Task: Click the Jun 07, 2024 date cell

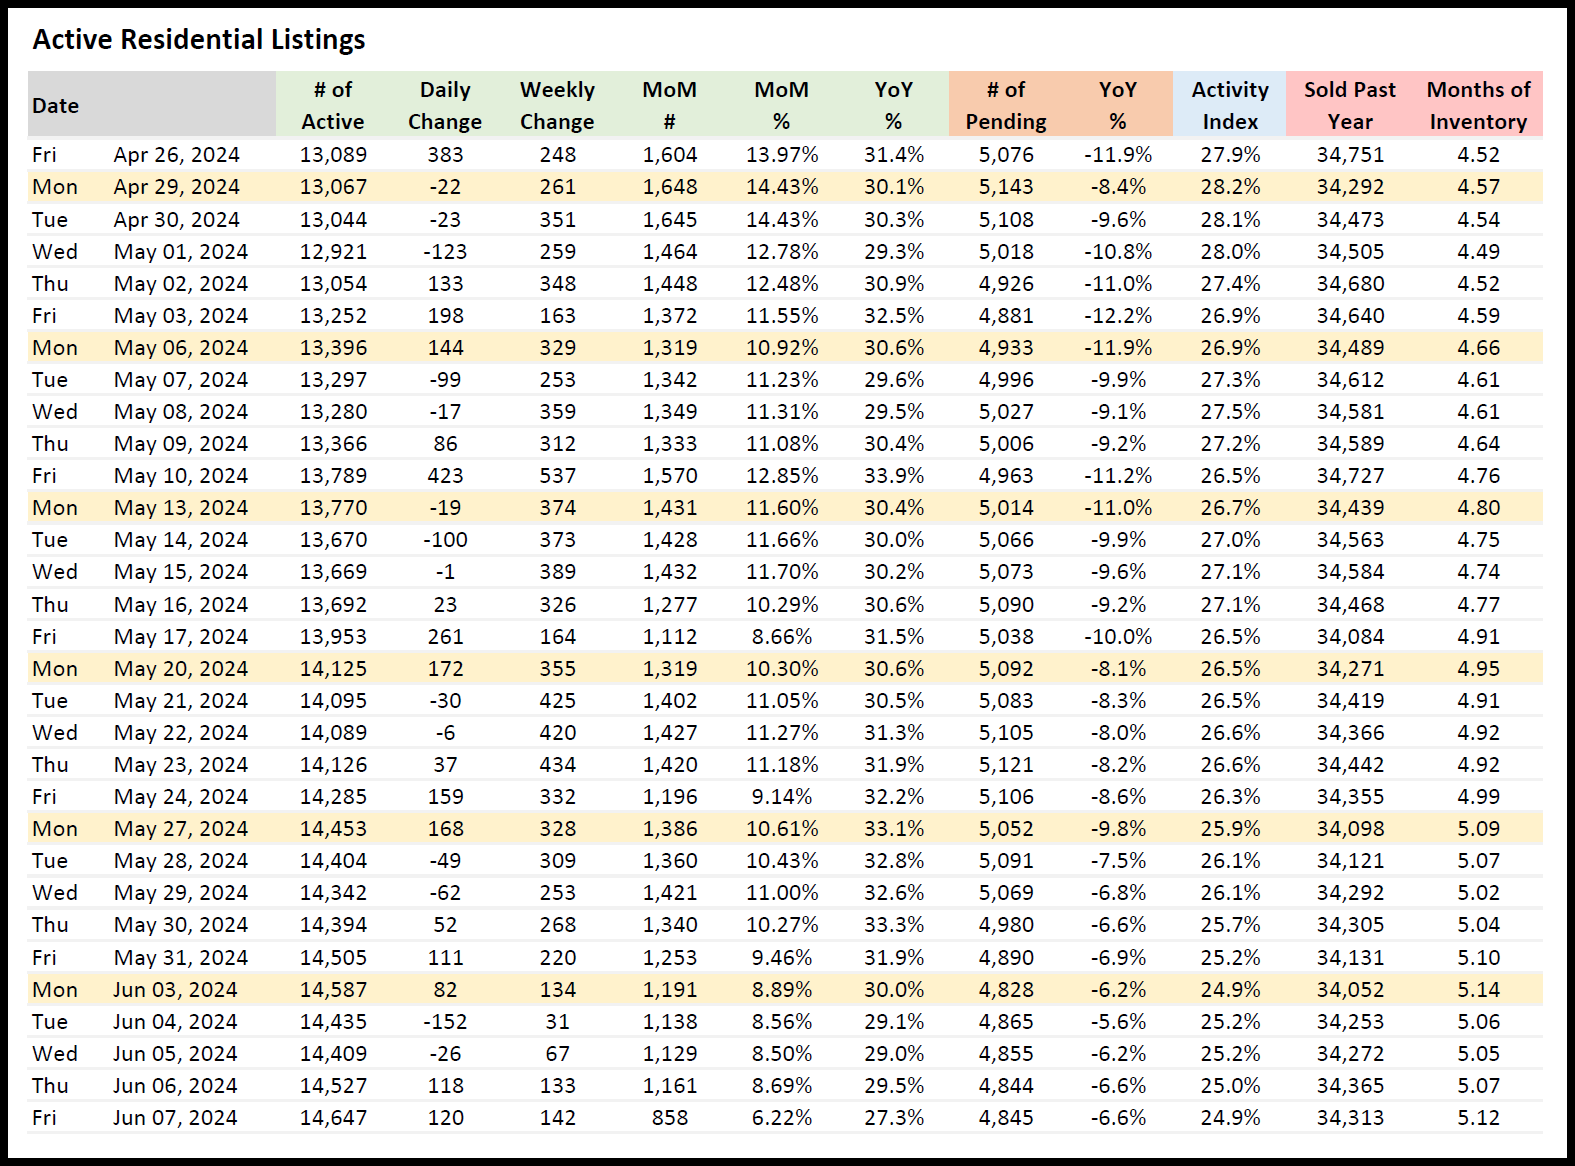Action: click(x=175, y=1118)
